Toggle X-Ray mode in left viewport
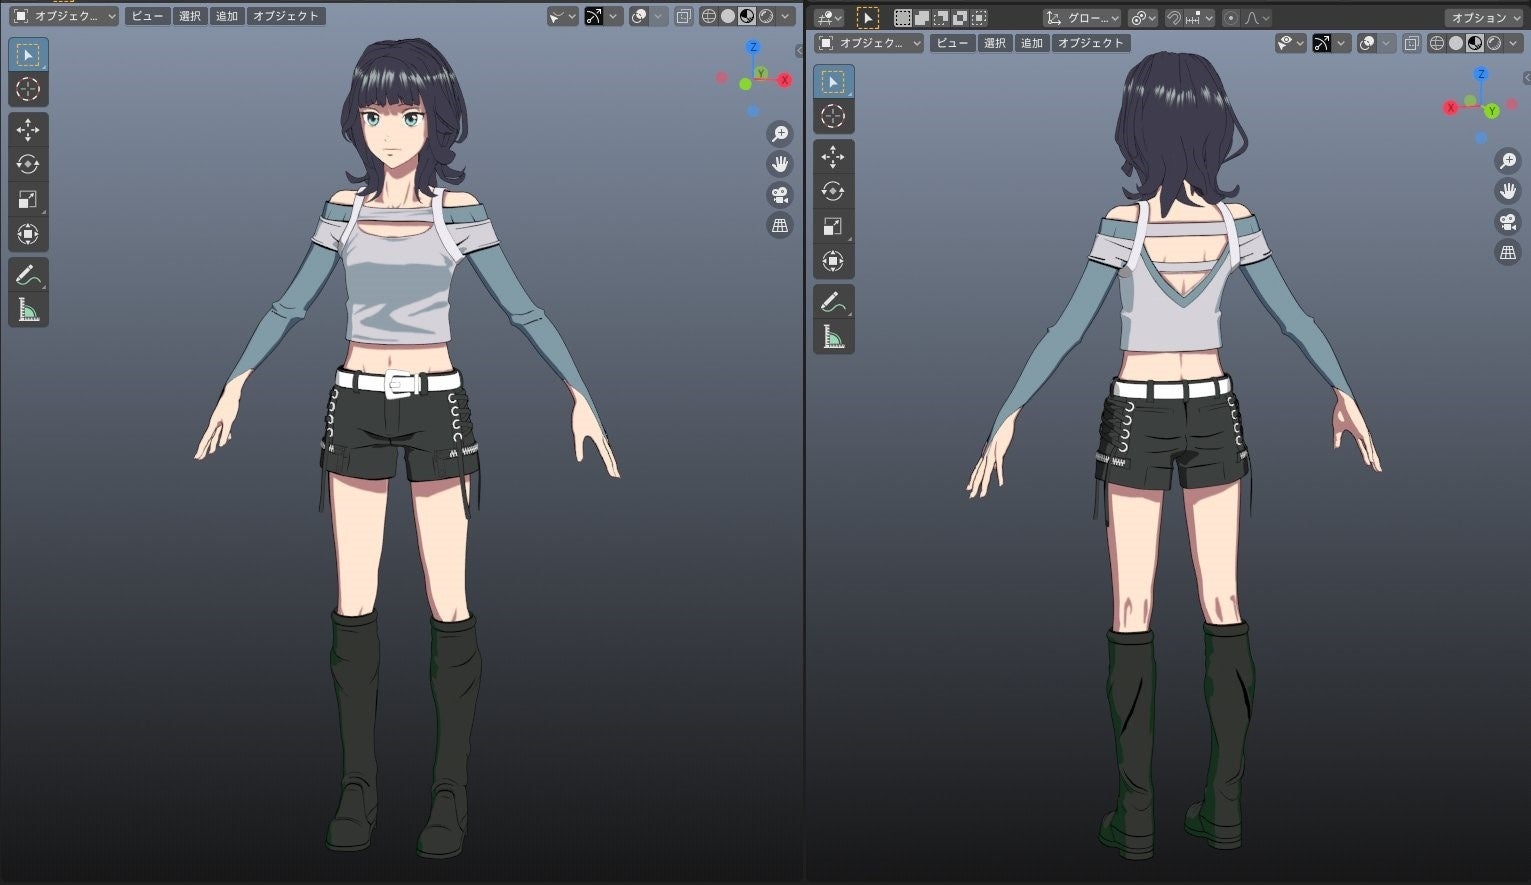Image resolution: width=1531 pixels, height=885 pixels. pos(684,16)
